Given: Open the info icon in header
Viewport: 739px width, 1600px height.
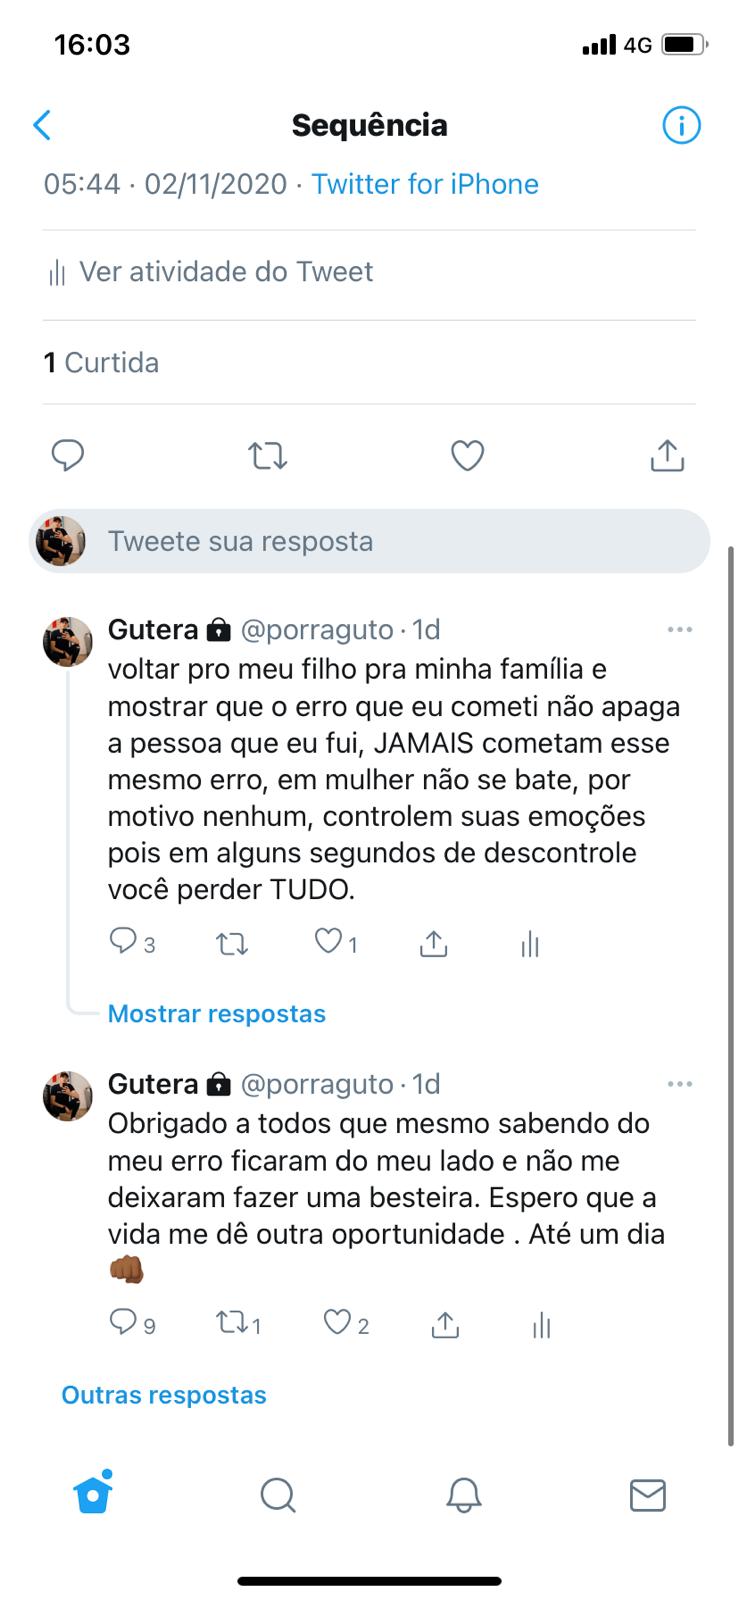Looking at the screenshot, I should [x=681, y=125].
